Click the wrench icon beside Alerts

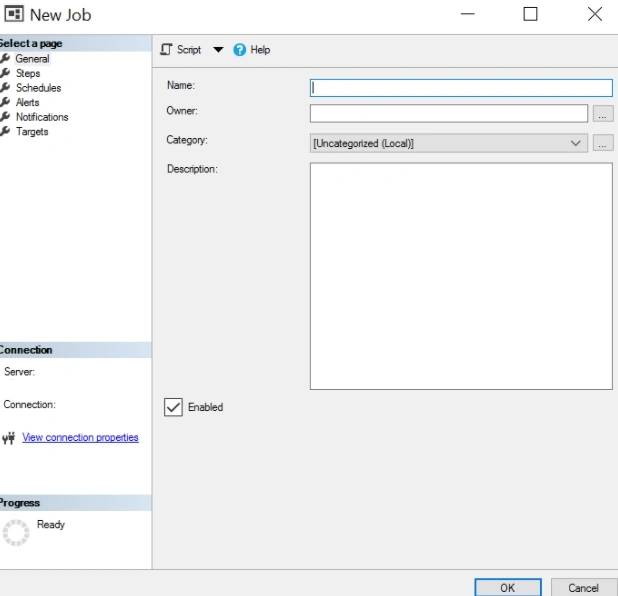5,102
